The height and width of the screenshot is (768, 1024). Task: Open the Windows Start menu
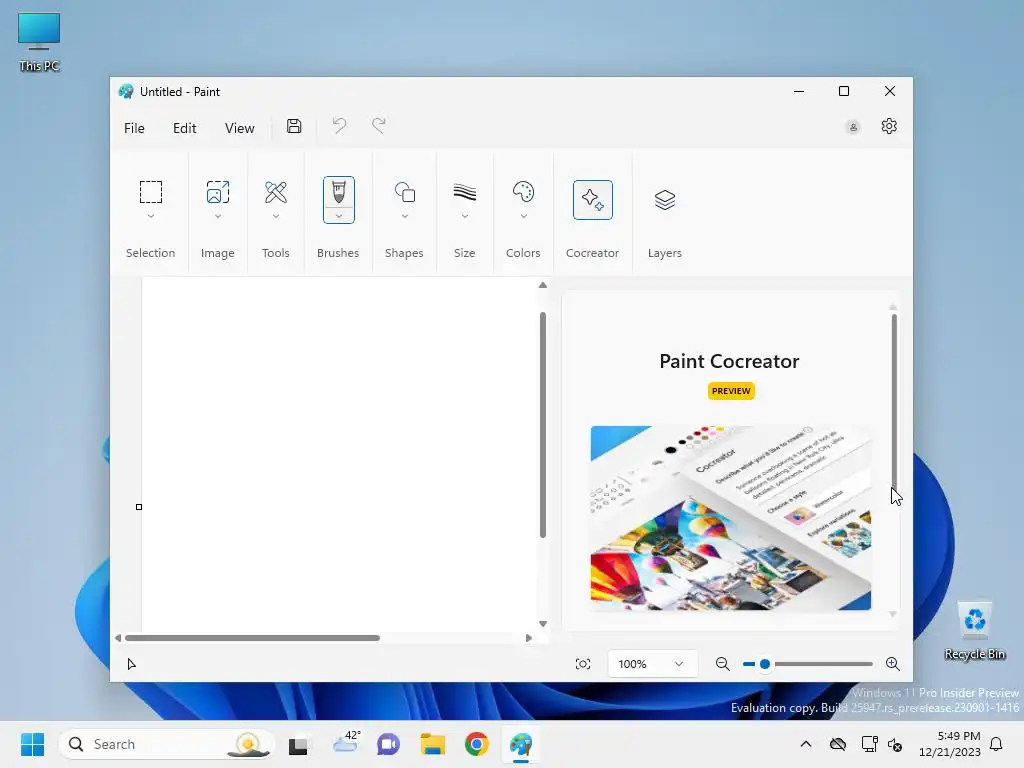pyautogui.click(x=32, y=744)
